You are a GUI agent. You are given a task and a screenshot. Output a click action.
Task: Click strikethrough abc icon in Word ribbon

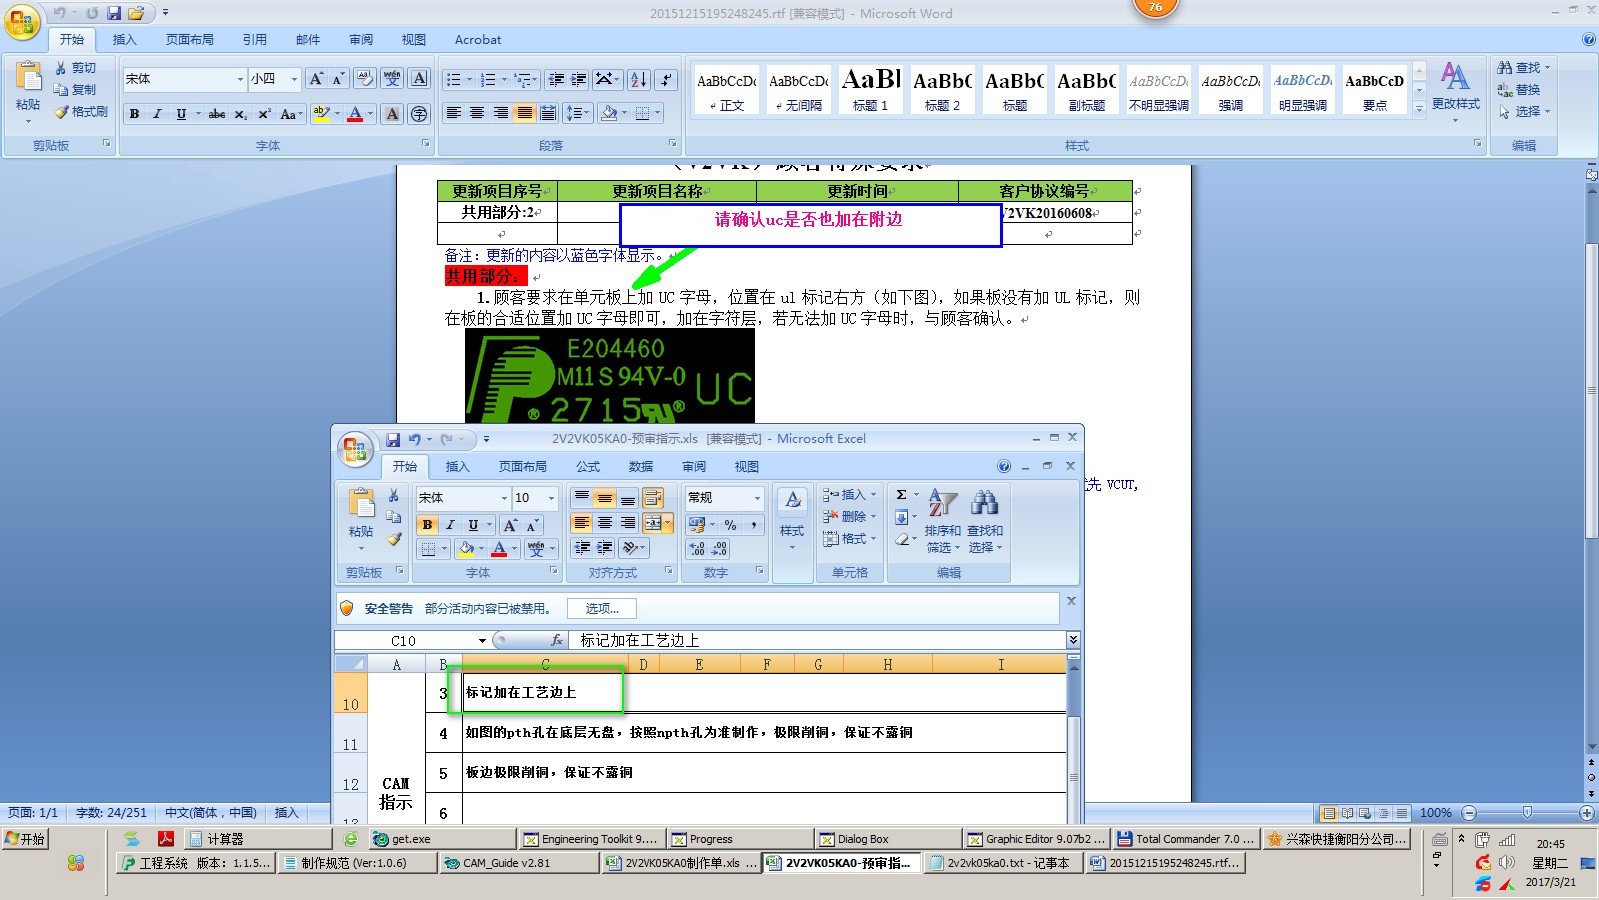(217, 114)
